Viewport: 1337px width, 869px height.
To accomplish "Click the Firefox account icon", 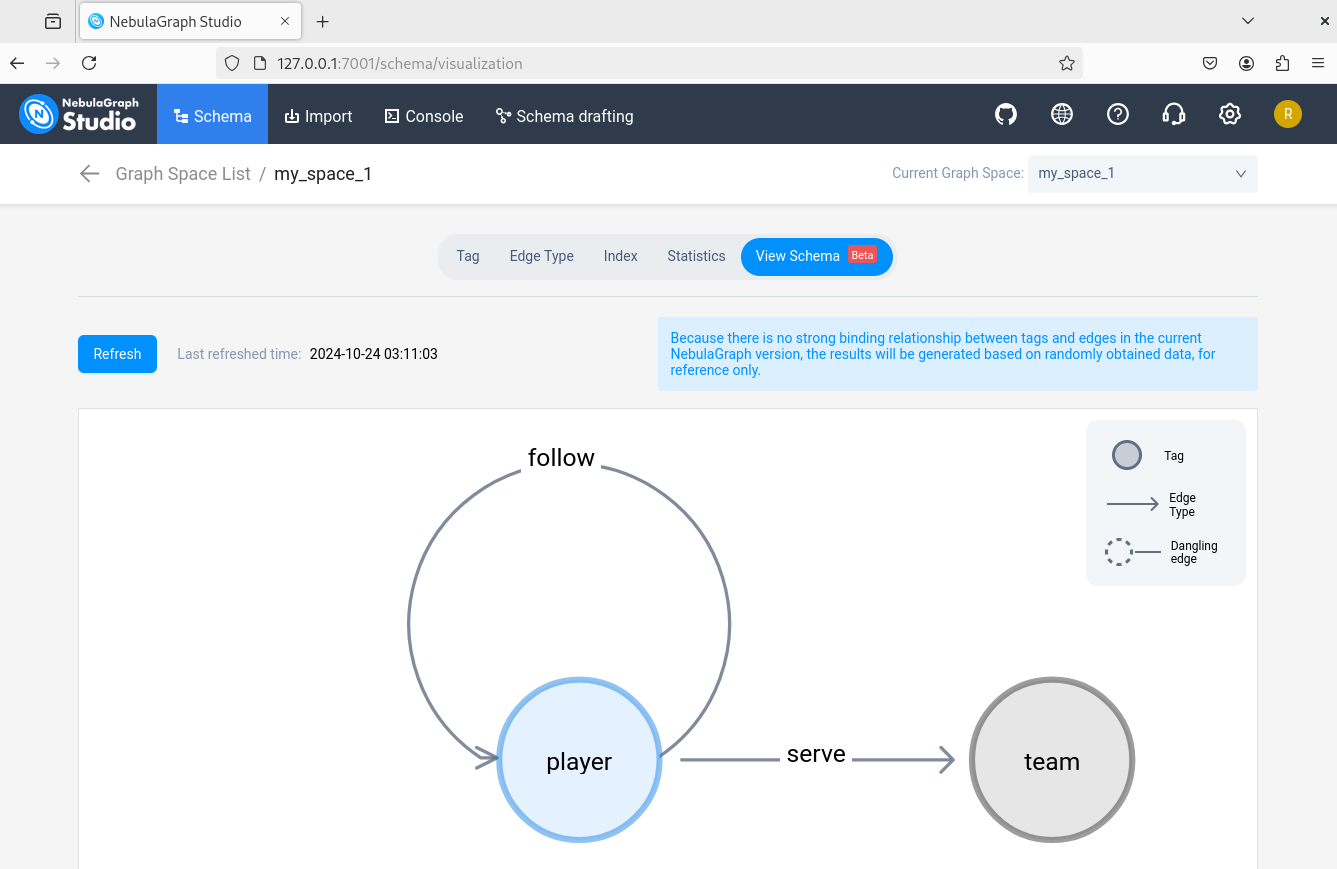I will coord(1246,63).
